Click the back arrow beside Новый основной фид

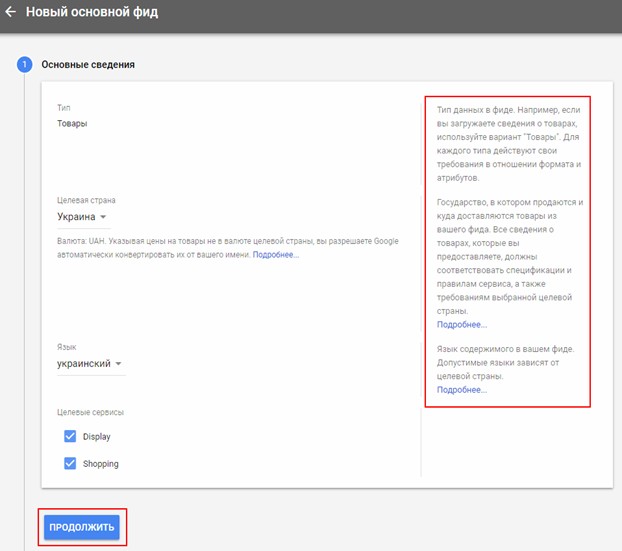click(x=11, y=13)
